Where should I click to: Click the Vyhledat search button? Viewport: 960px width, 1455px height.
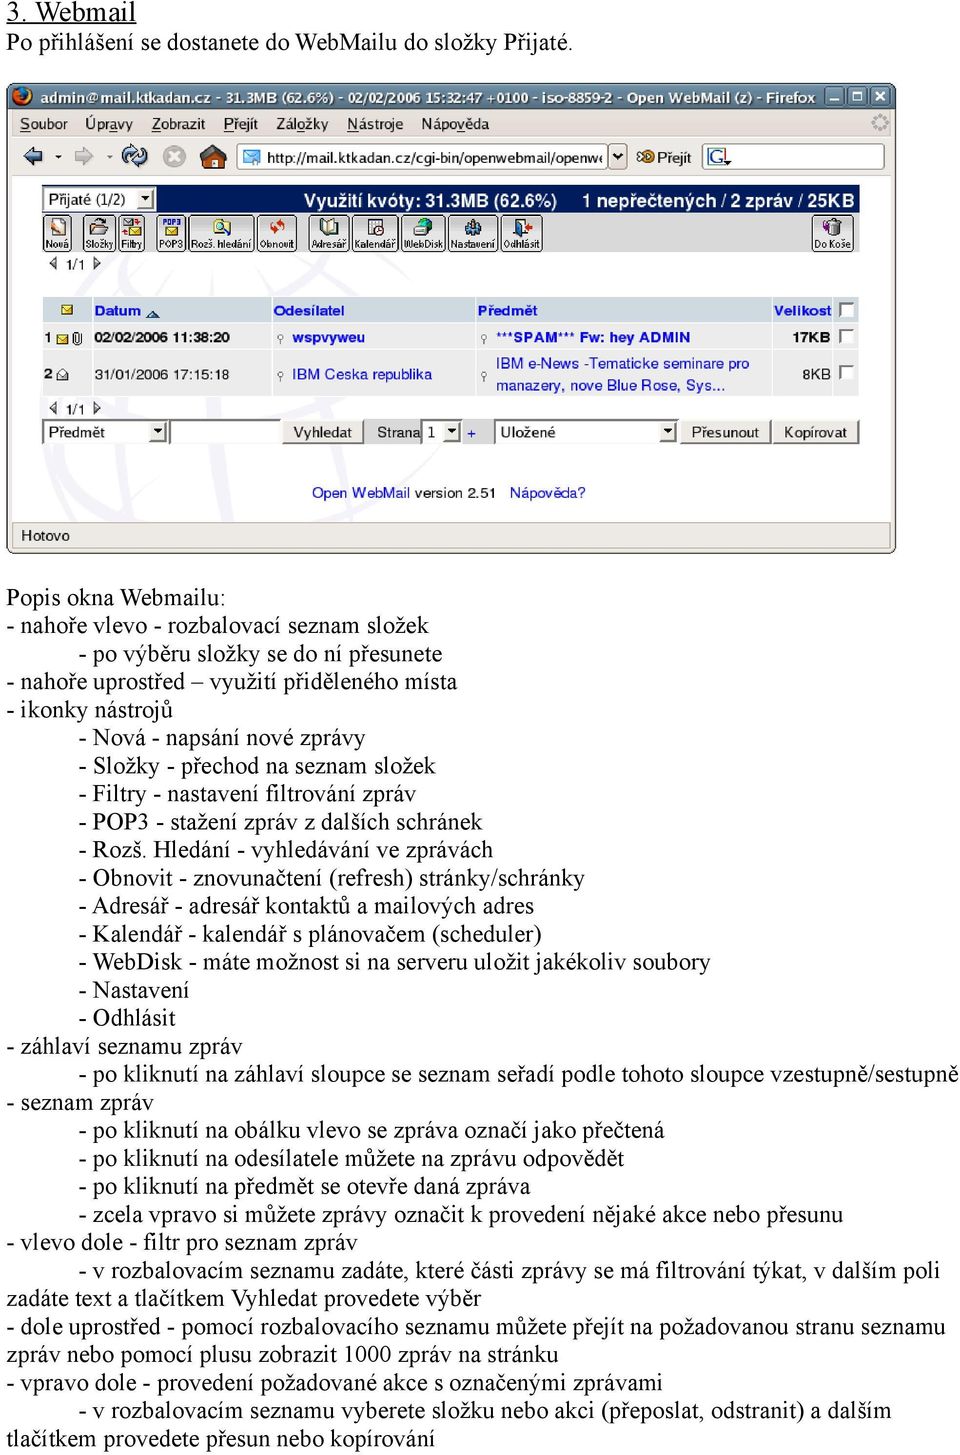coord(322,432)
